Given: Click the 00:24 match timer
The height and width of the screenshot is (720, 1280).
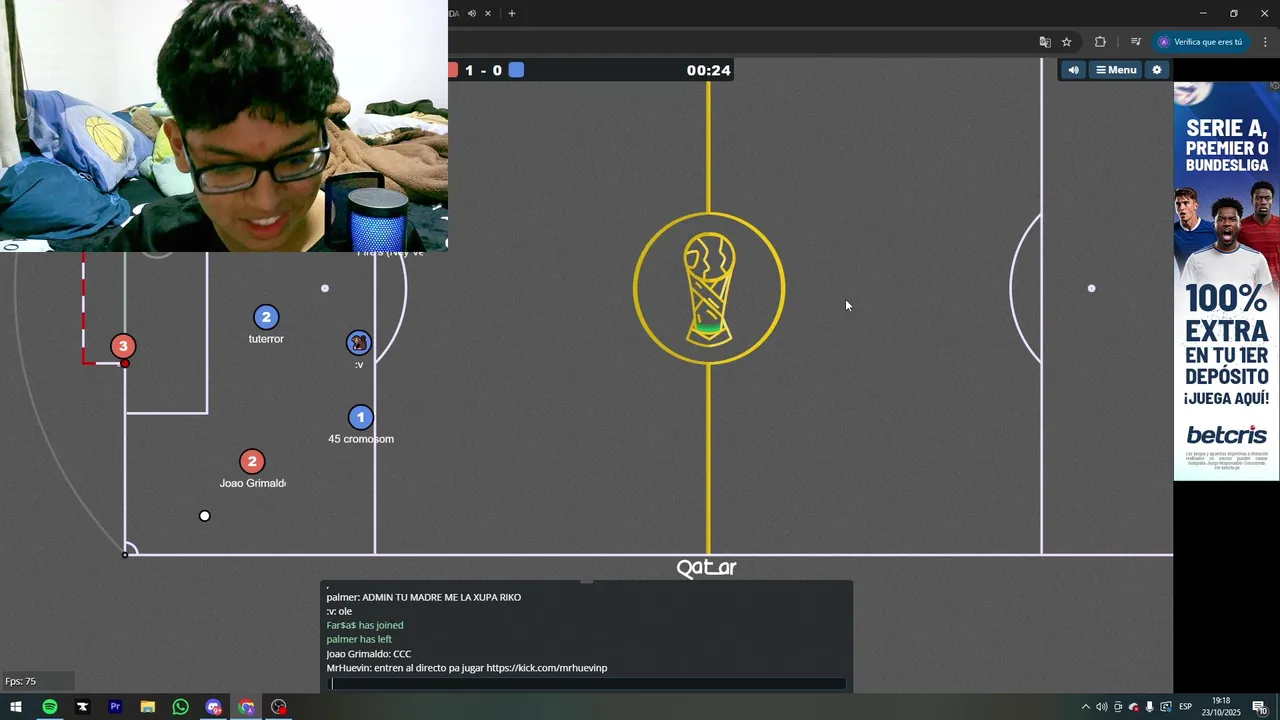Looking at the screenshot, I should tap(708, 70).
